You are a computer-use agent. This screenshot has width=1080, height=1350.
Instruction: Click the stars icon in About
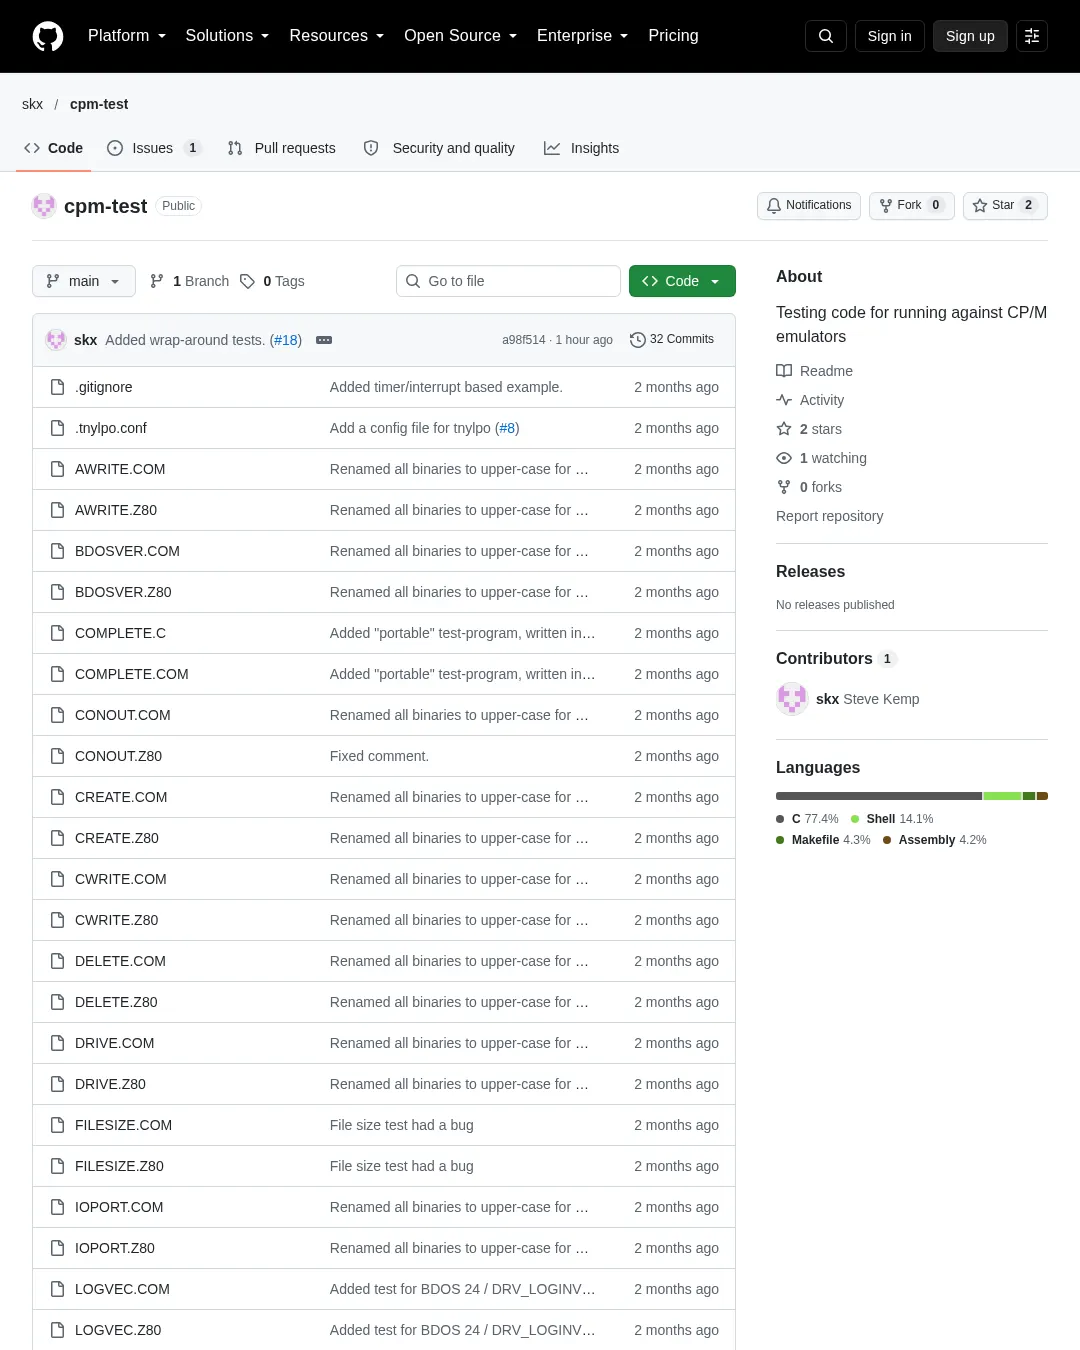784,429
